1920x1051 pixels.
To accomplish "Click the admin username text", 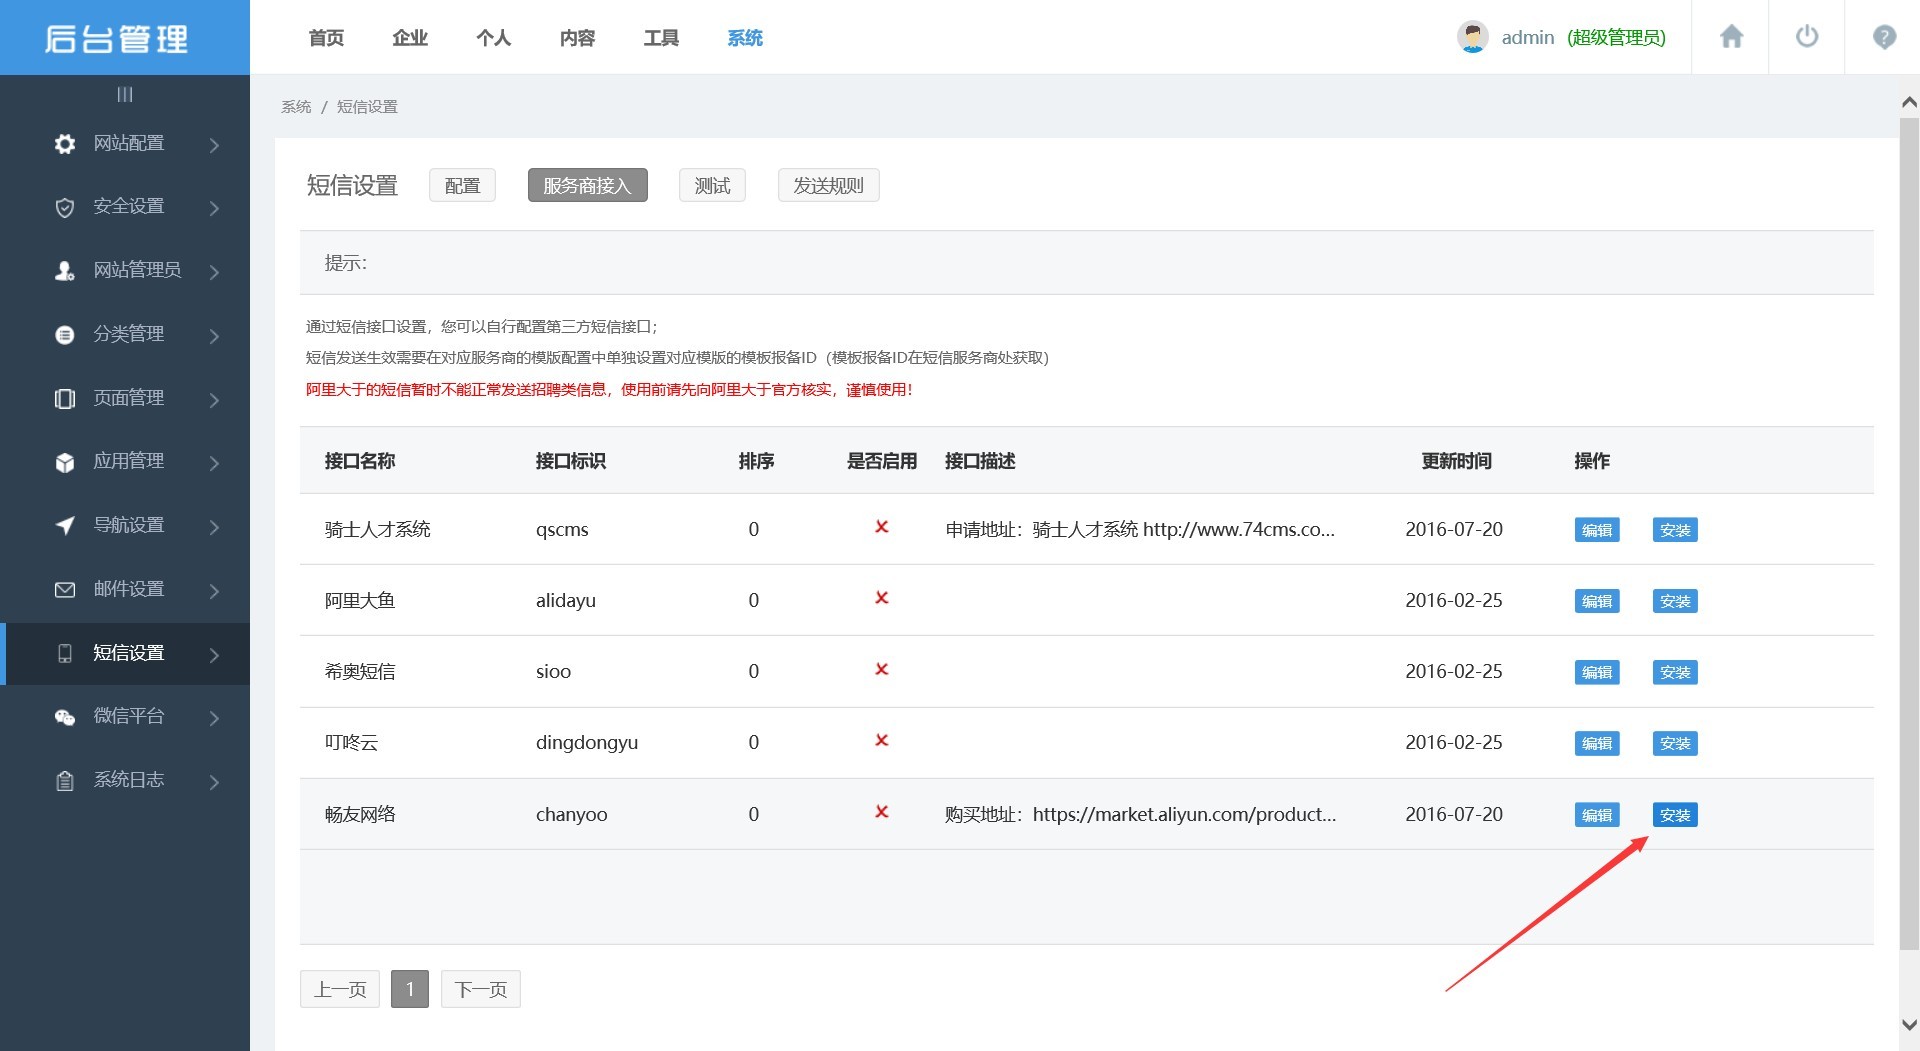I will pos(1528,37).
